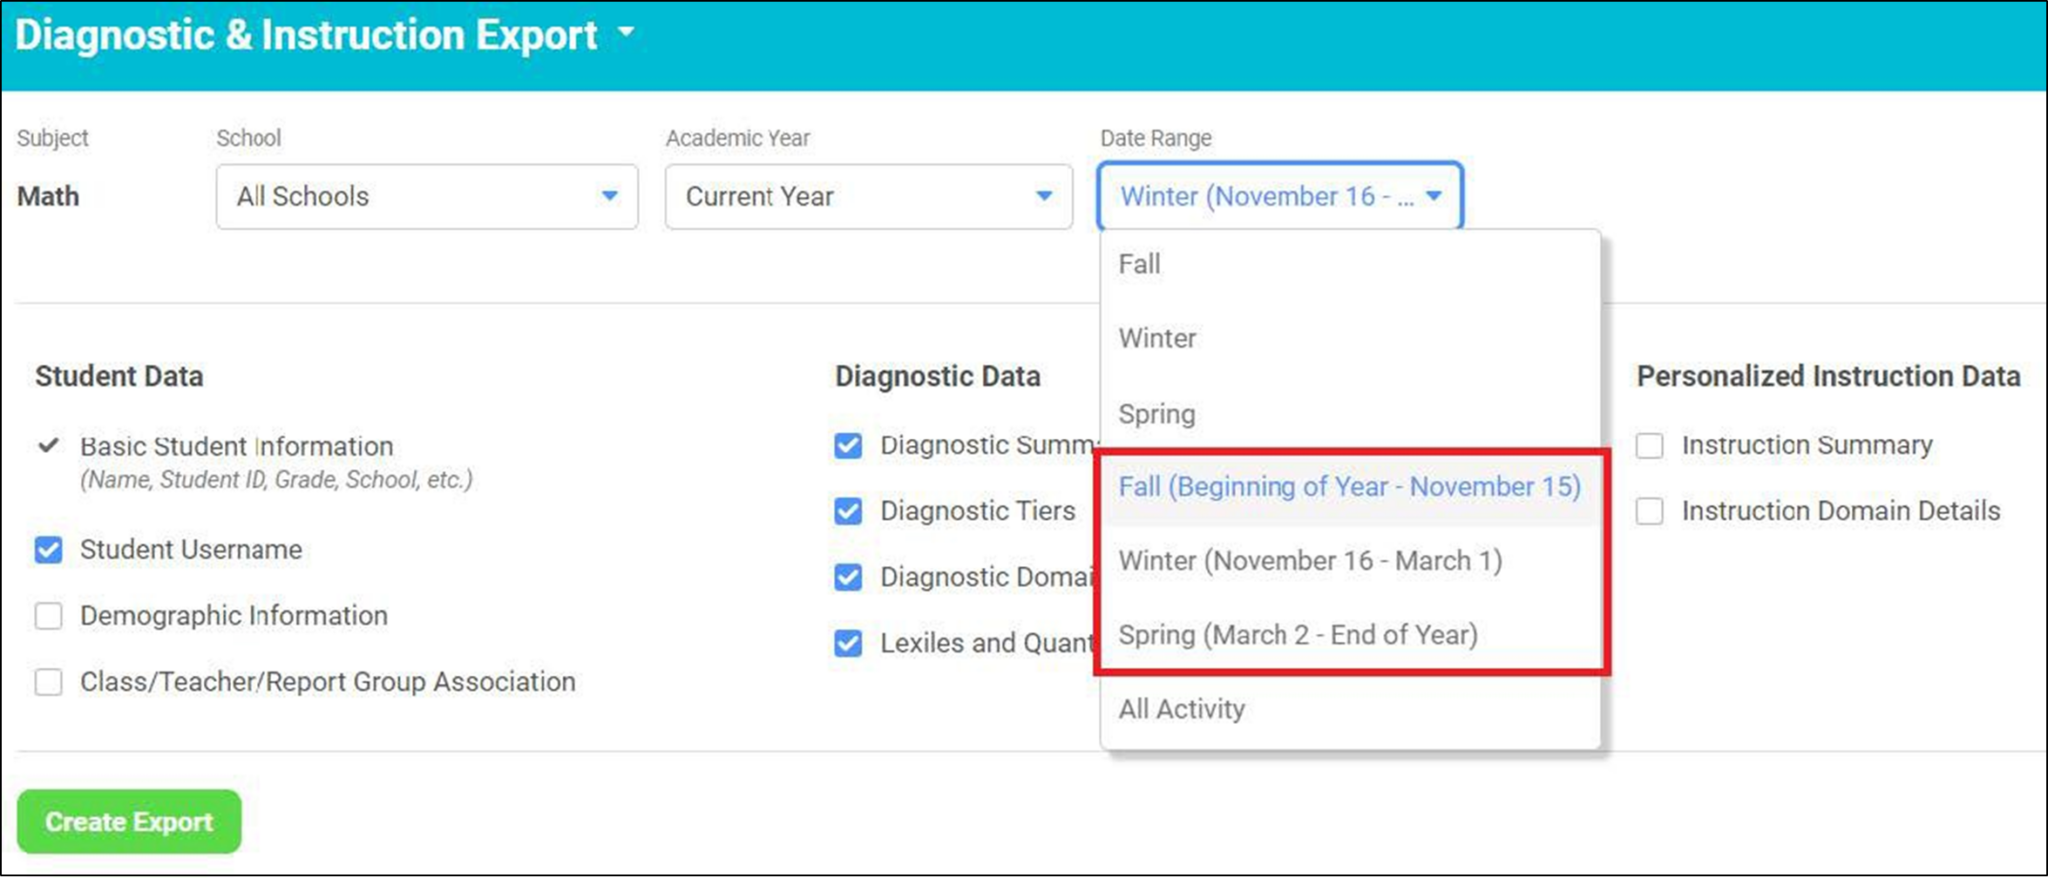The image size is (2048, 878).
Task: Toggle the Diagnostic Tiers checkbox
Action: click(848, 512)
